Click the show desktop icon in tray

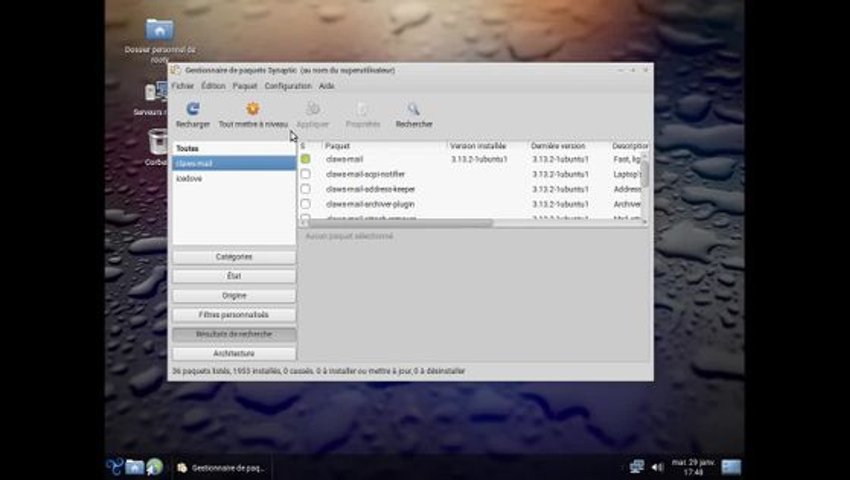(731, 467)
